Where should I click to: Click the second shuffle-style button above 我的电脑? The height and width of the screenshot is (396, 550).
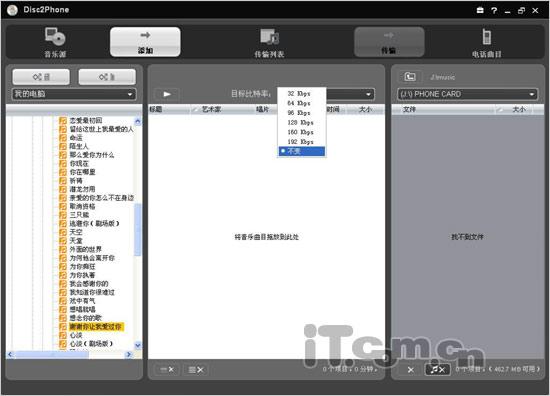[107, 77]
